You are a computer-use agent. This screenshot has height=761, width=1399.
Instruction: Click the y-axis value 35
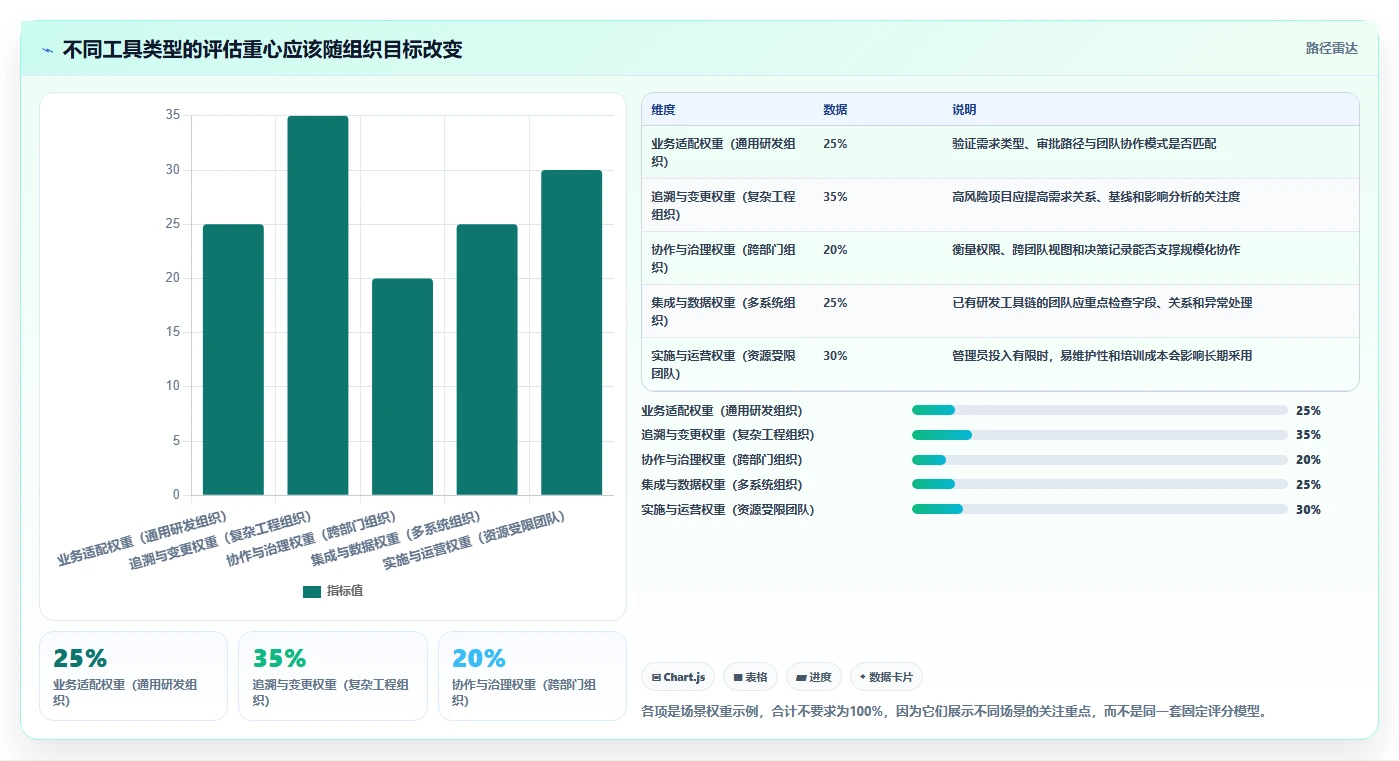(x=172, y=116)
